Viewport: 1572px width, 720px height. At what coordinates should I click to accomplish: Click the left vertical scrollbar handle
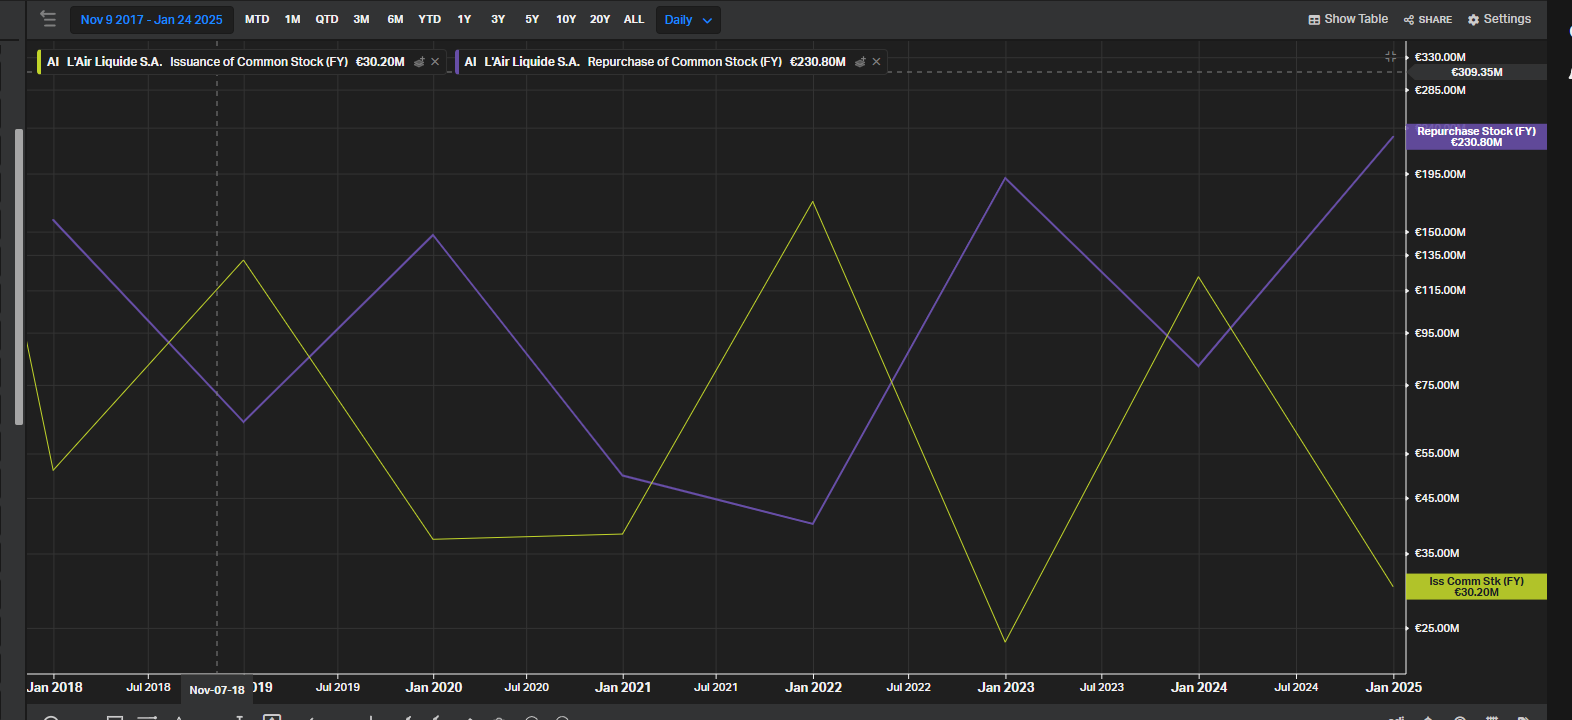19,277
